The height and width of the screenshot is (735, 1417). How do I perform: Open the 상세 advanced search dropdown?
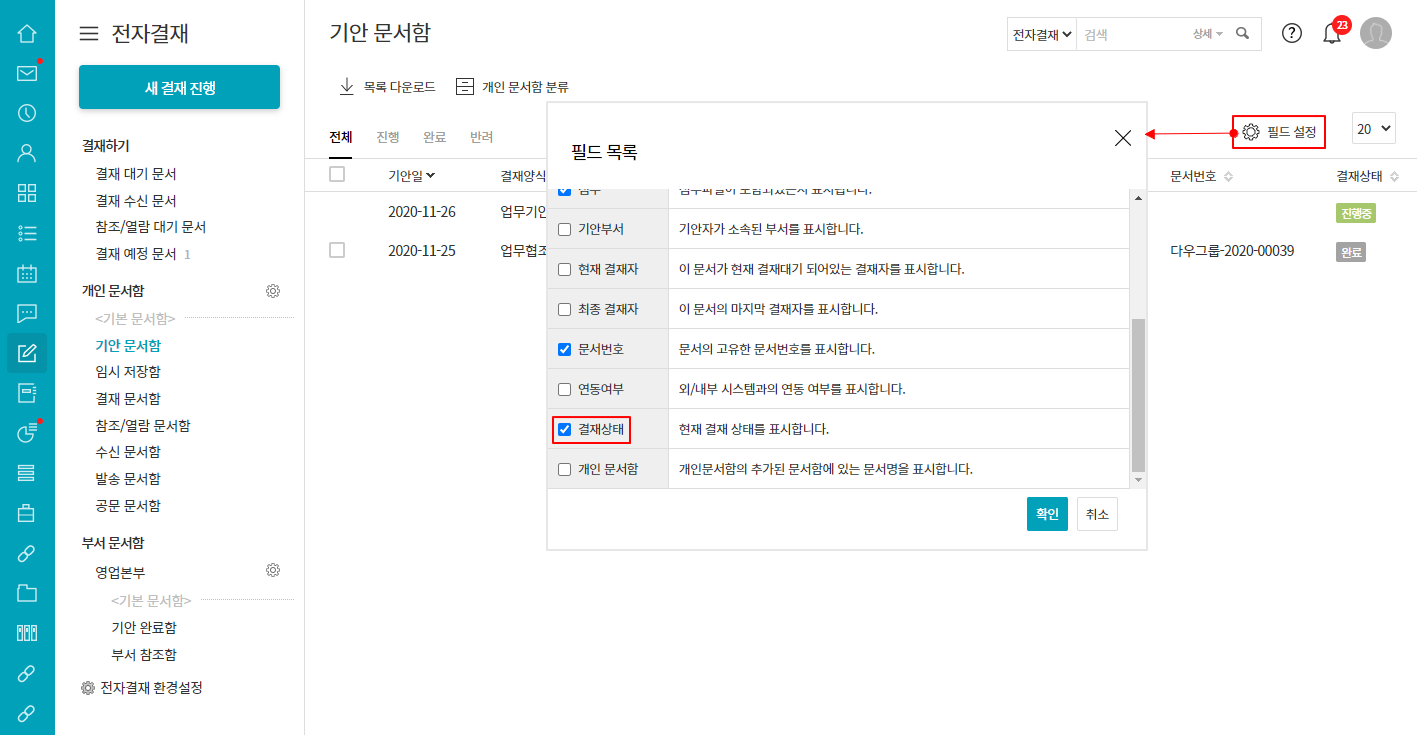[x=1207, y=34]
